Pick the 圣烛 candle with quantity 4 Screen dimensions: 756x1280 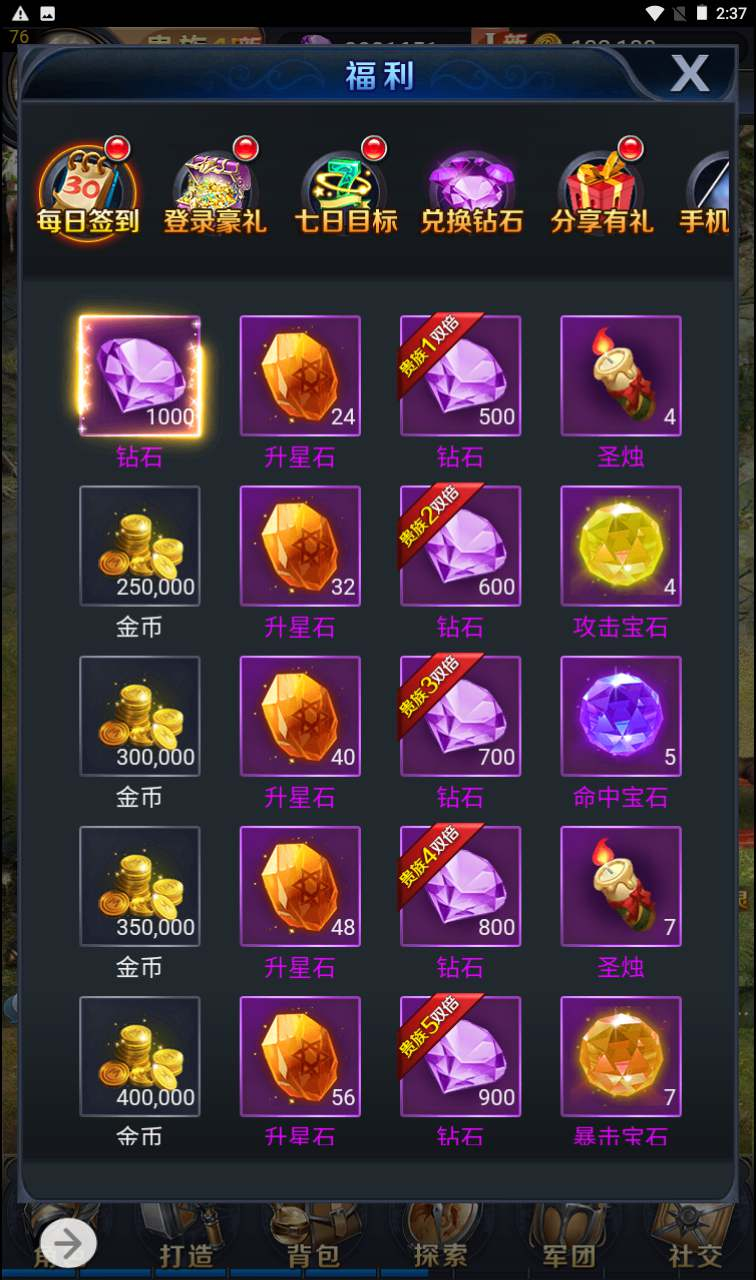pyautogui.click(x=621, y=376)
